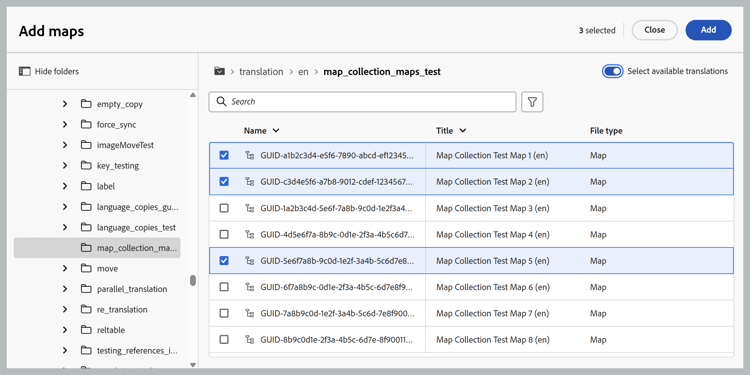
Task: Click the root folder icon in breadcrumb
Action: pyautogui.click(x=219, y=71)
